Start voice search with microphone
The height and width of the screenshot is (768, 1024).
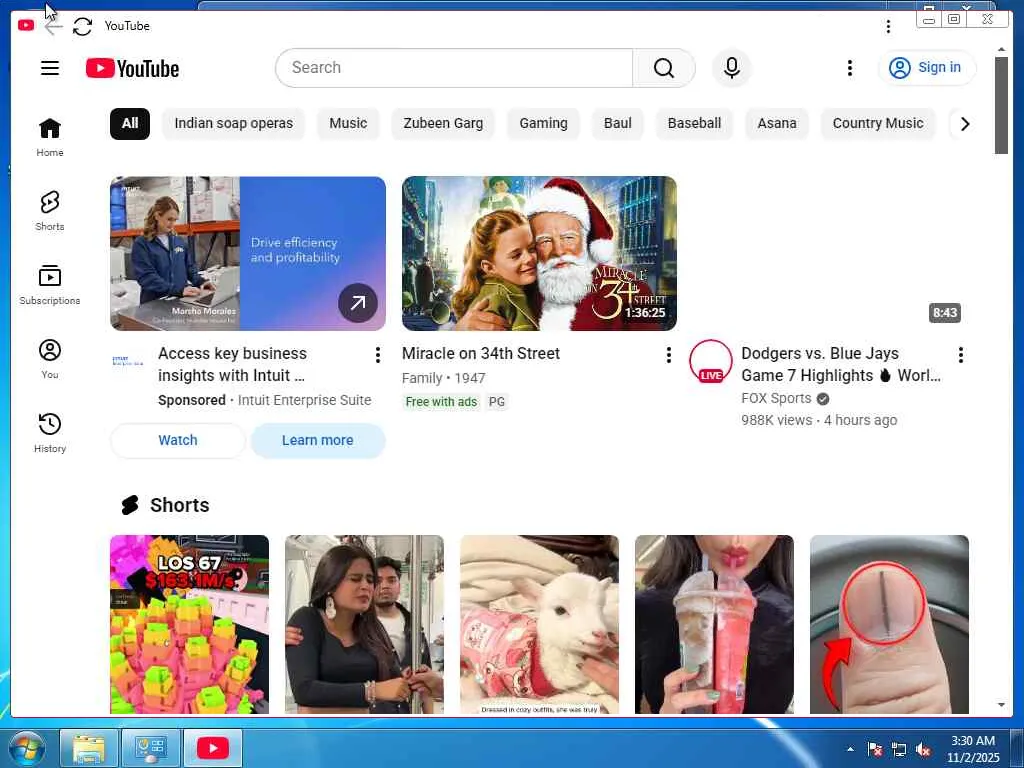click(x=732, y=68)
